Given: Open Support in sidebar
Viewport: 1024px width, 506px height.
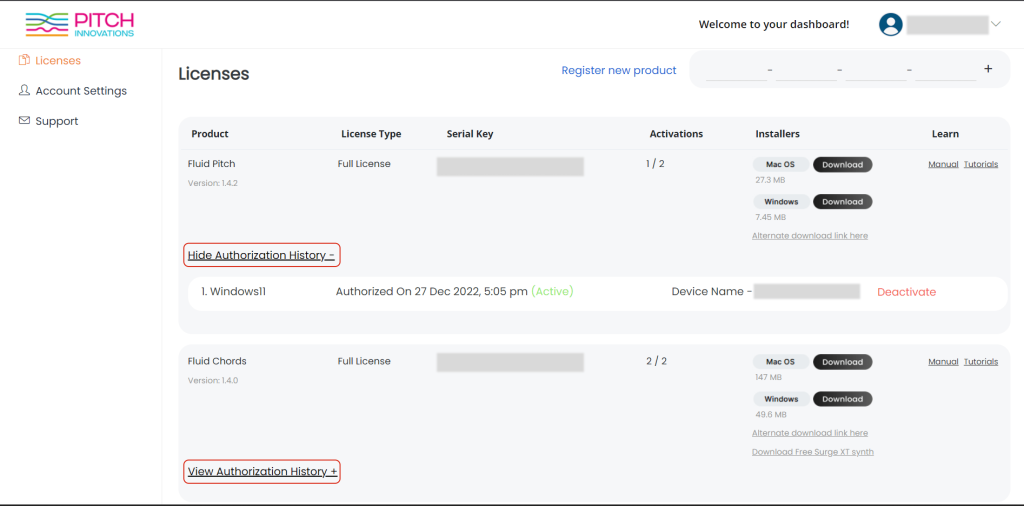Looking at the screenshot, I should pyautogui.click(x=57, y=121).
